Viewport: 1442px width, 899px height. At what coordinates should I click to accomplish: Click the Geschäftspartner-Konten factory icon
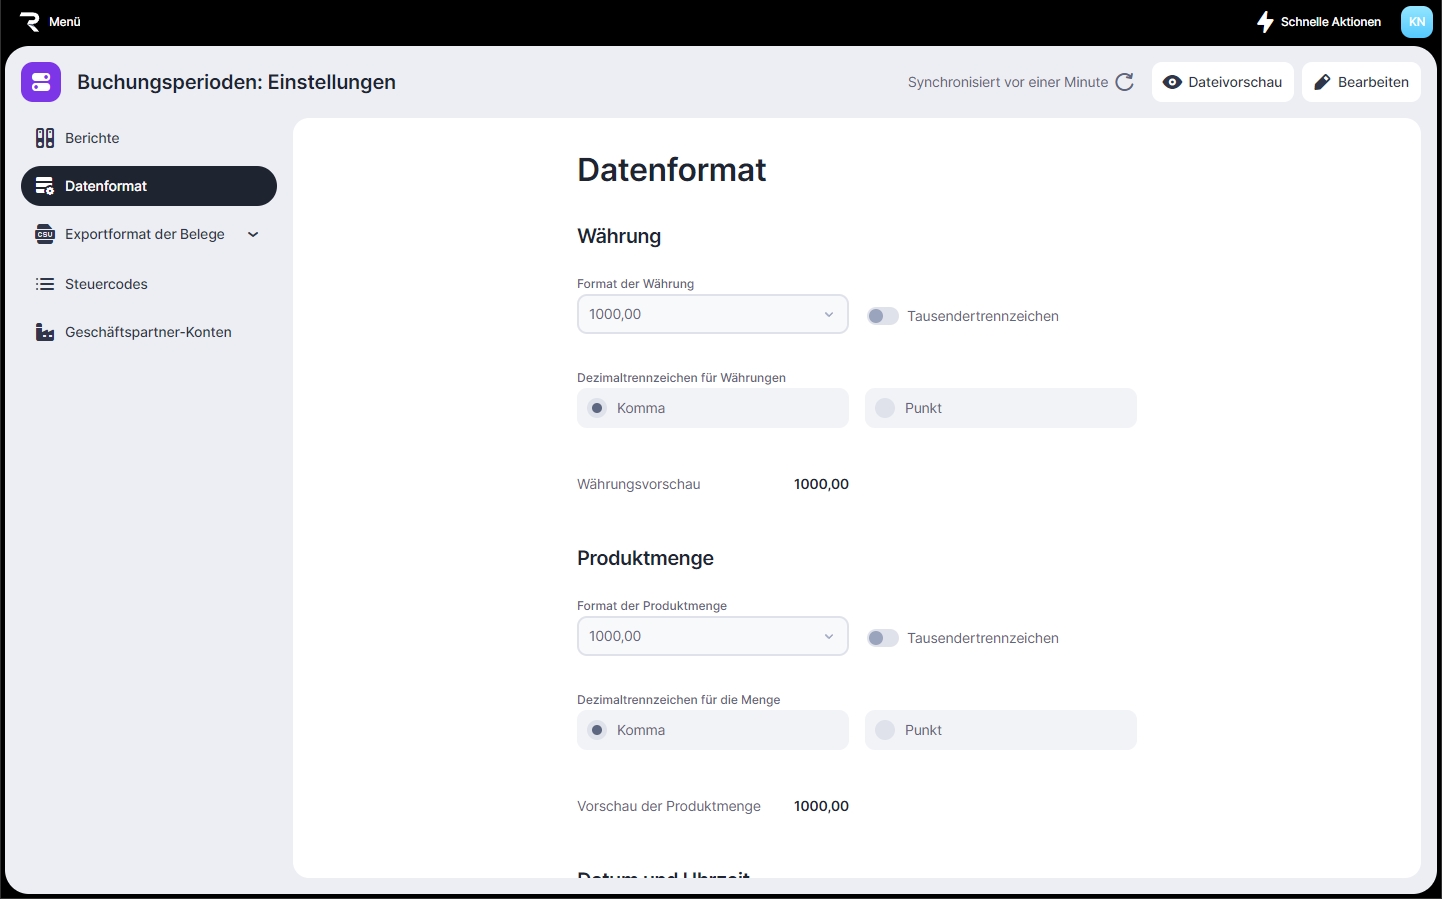click(x=45, y=332)
